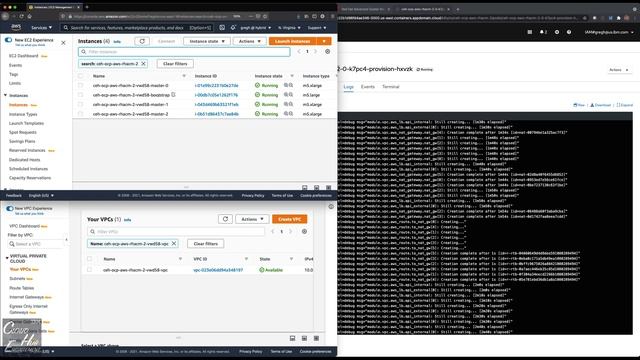Check the master-1 instance row

point(80,104)
